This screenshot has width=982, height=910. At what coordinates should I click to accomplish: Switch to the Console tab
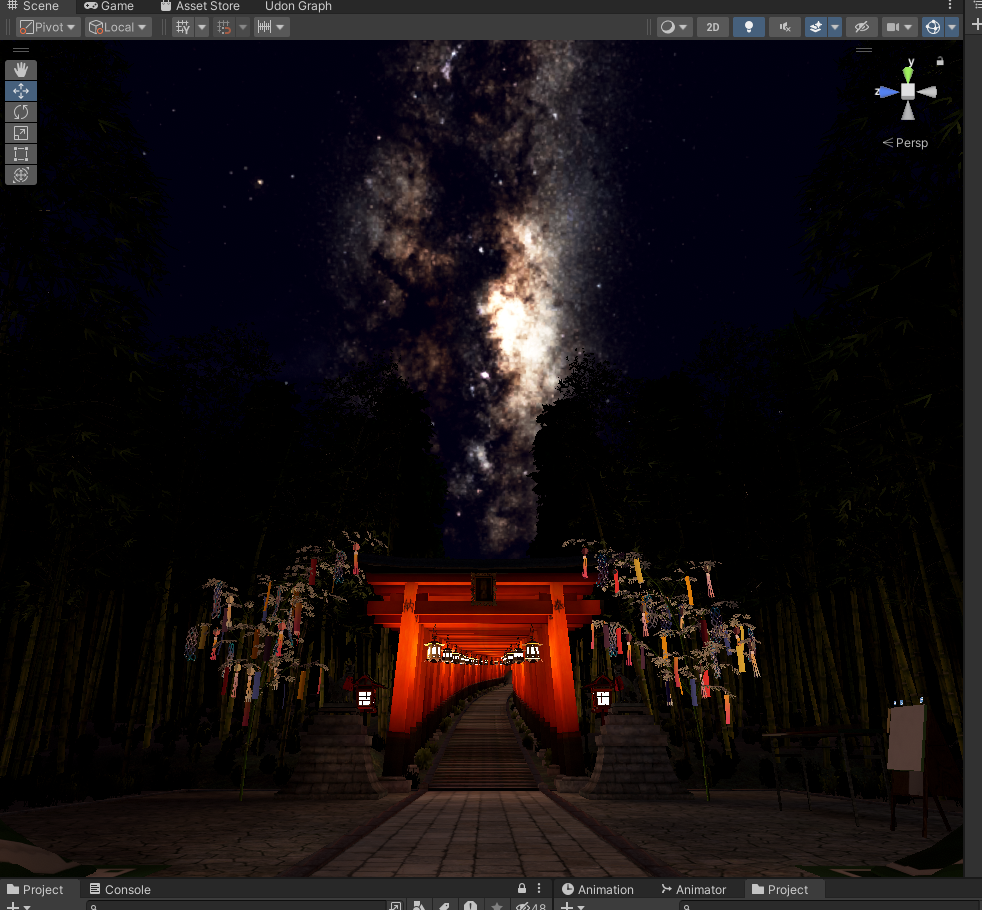coord(120,889)
